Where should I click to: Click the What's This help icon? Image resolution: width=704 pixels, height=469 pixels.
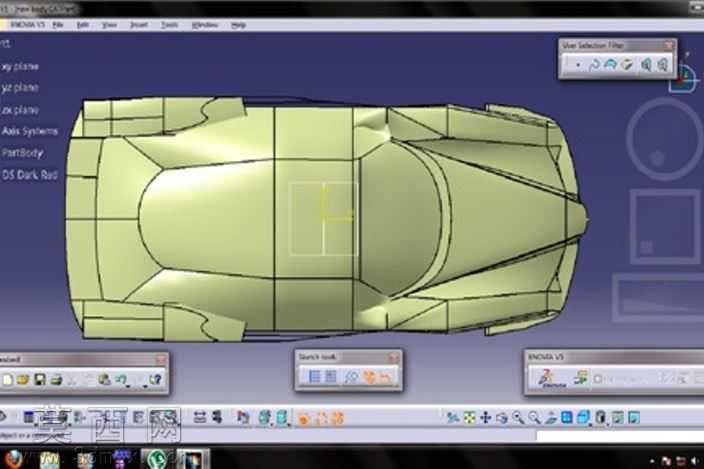pyautogui.click(x=155, y=380)
